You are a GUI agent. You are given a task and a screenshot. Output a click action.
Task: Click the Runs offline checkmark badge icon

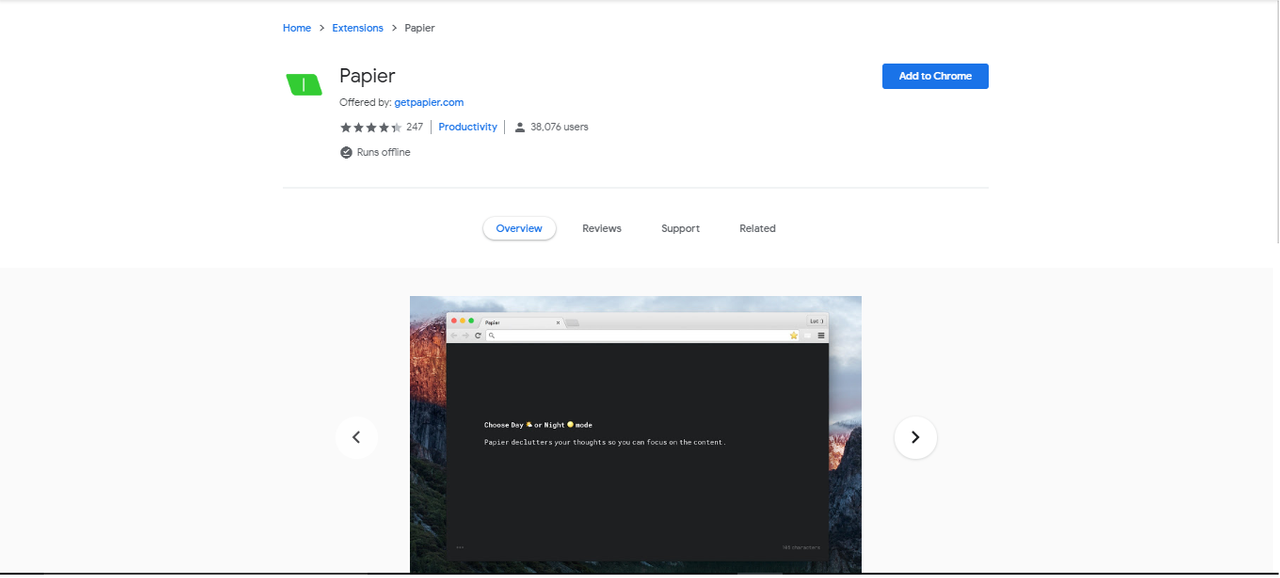[x=346, y=152]
